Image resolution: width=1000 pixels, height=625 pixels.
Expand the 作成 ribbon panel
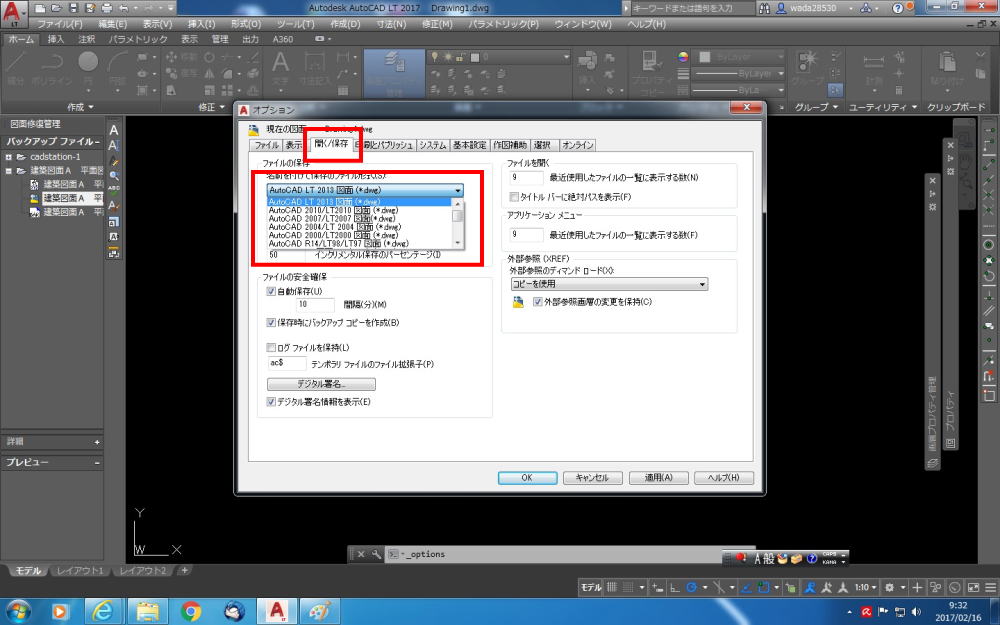click(x=80, y=107)
